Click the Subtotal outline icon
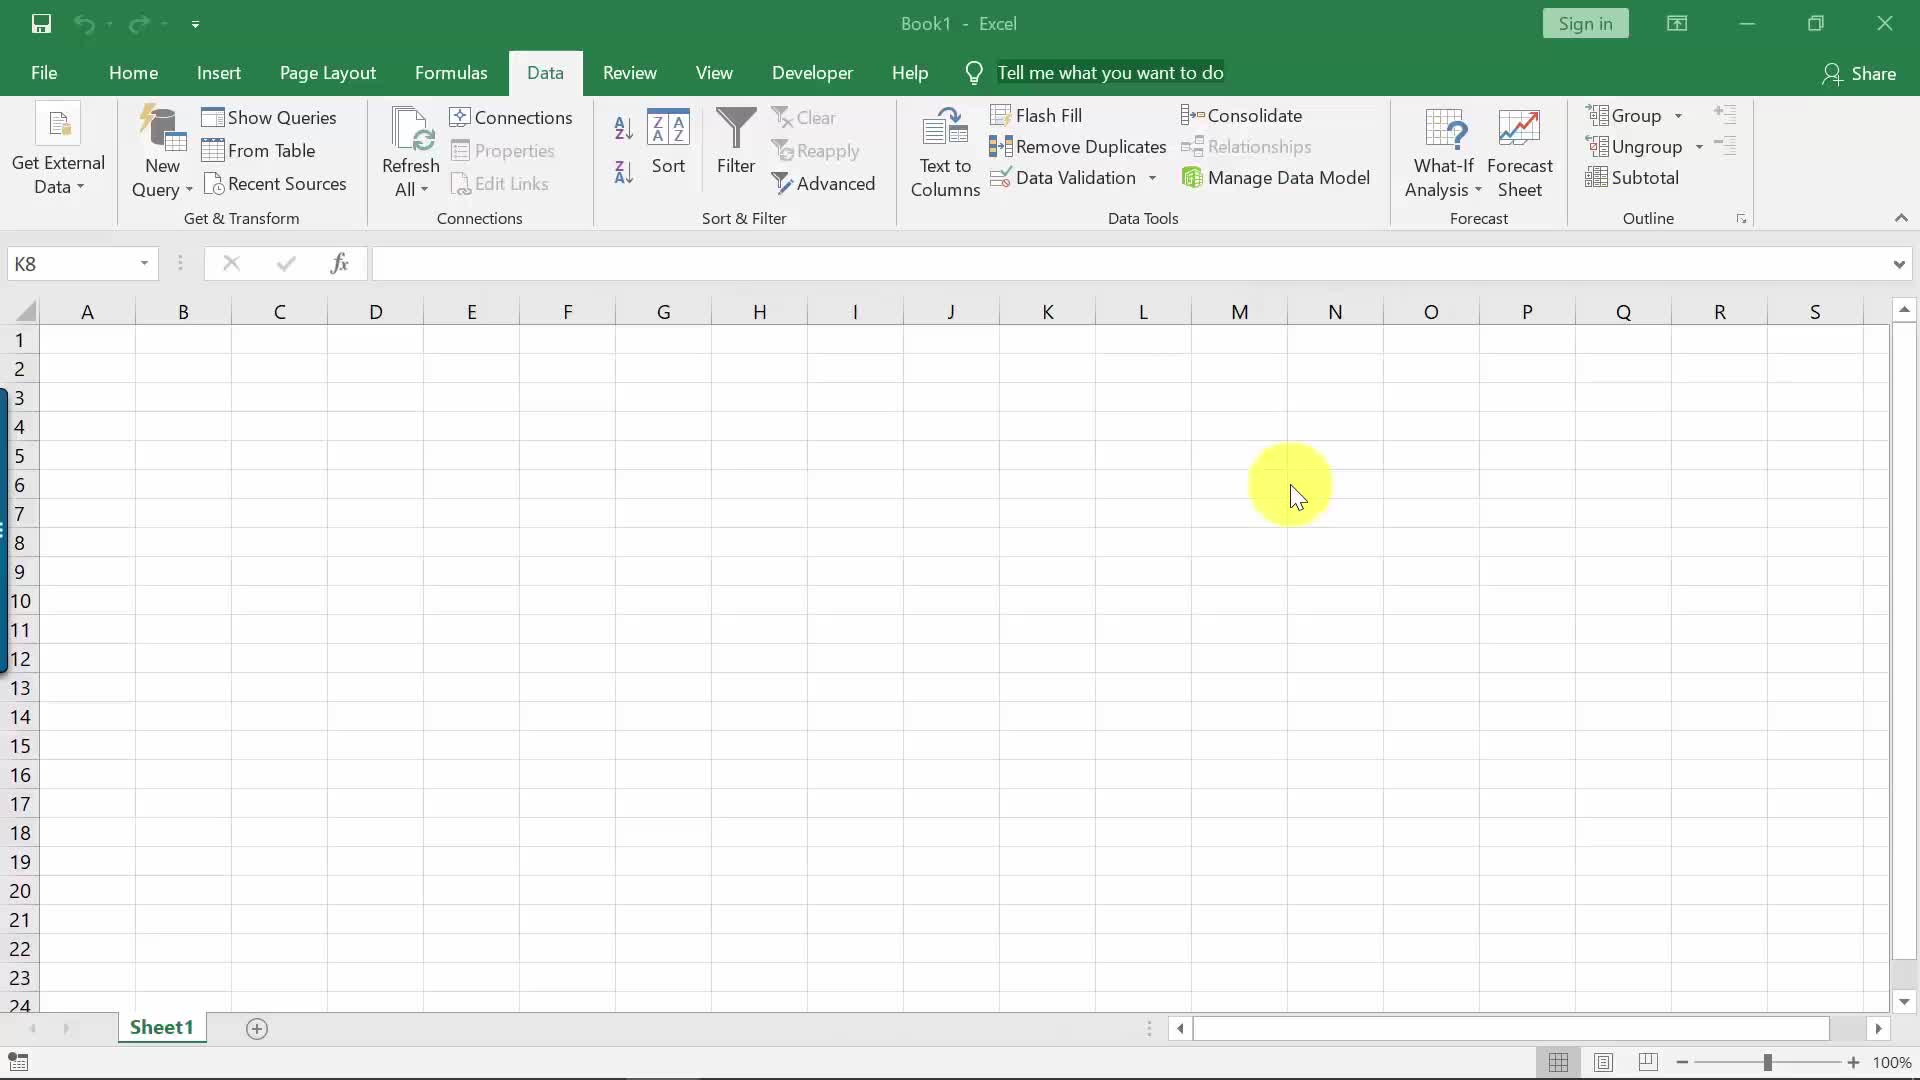The image size is (1920, 1080). coord(1632,178)
